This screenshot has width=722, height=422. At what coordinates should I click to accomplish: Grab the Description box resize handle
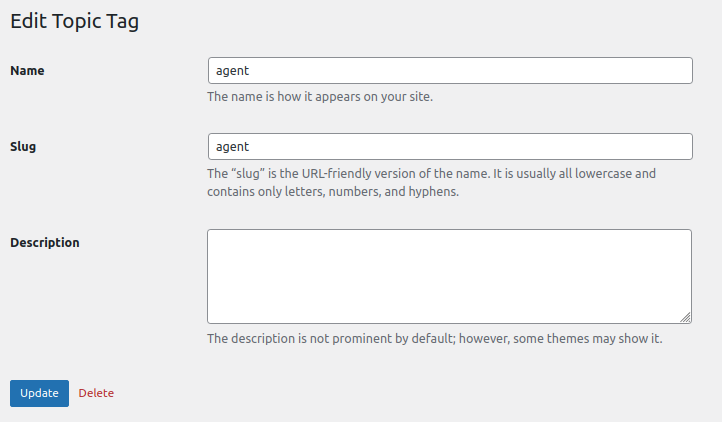[686, 317]
